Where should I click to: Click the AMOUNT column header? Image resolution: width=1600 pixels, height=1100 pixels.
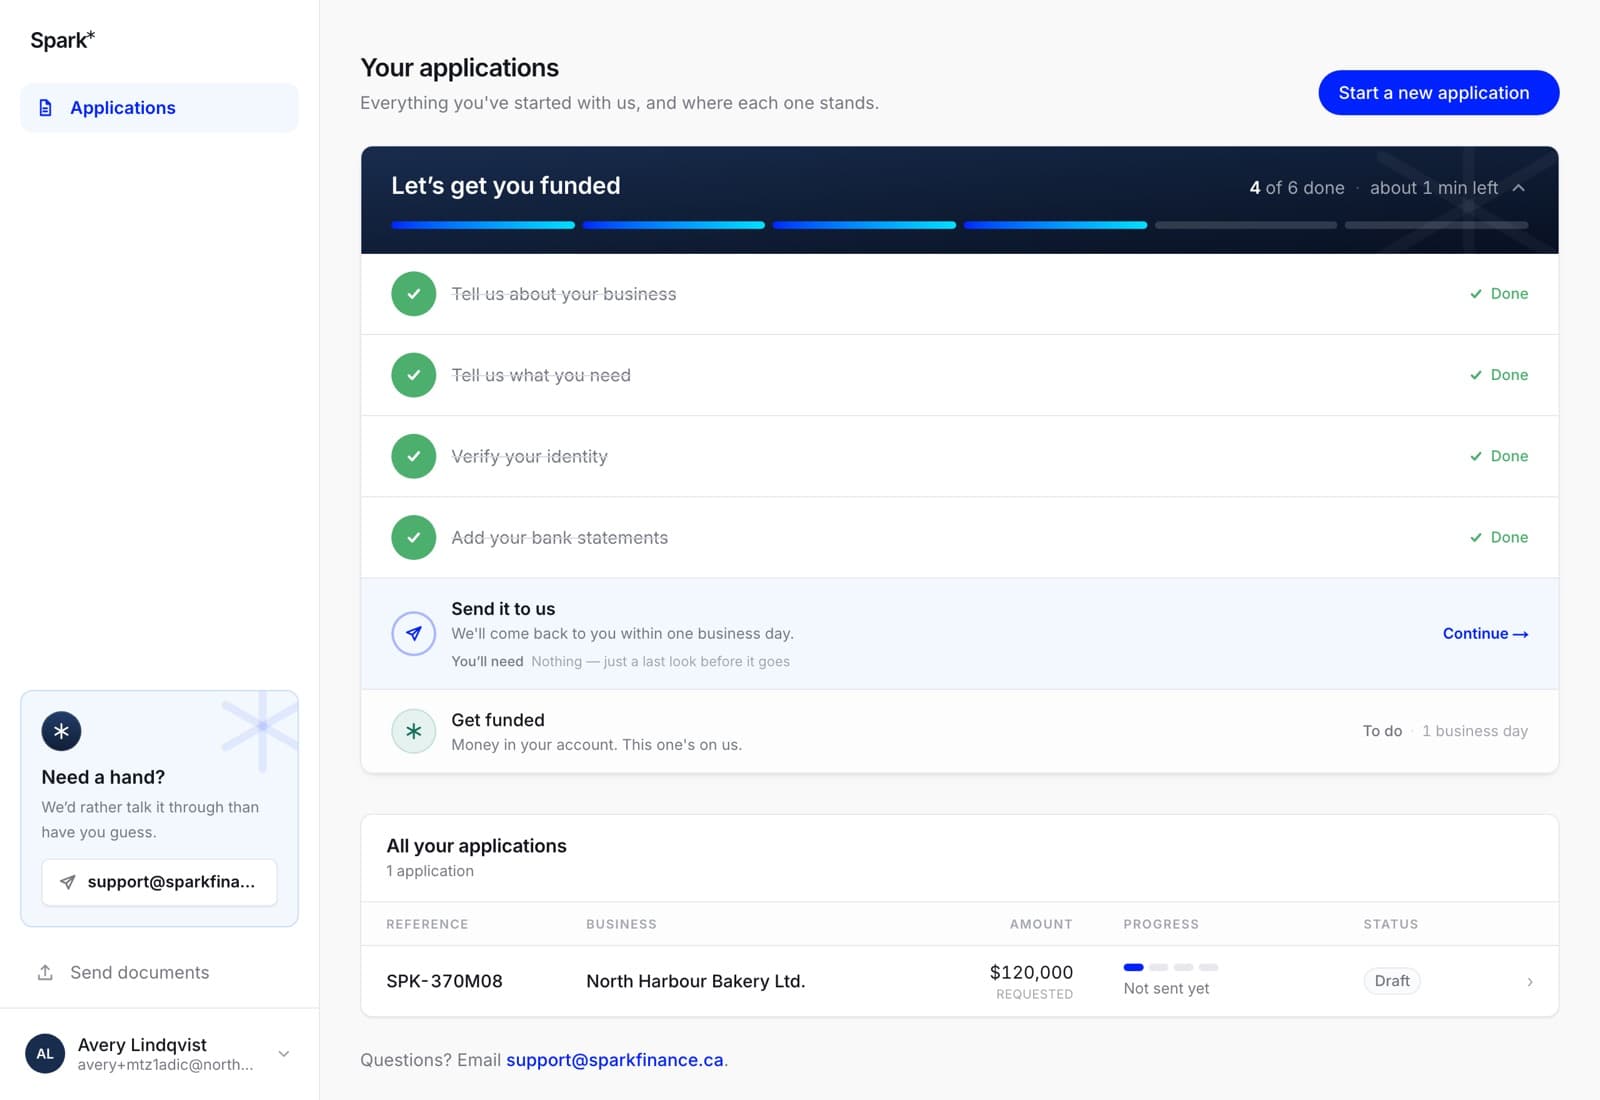(x=1041, y=924)
